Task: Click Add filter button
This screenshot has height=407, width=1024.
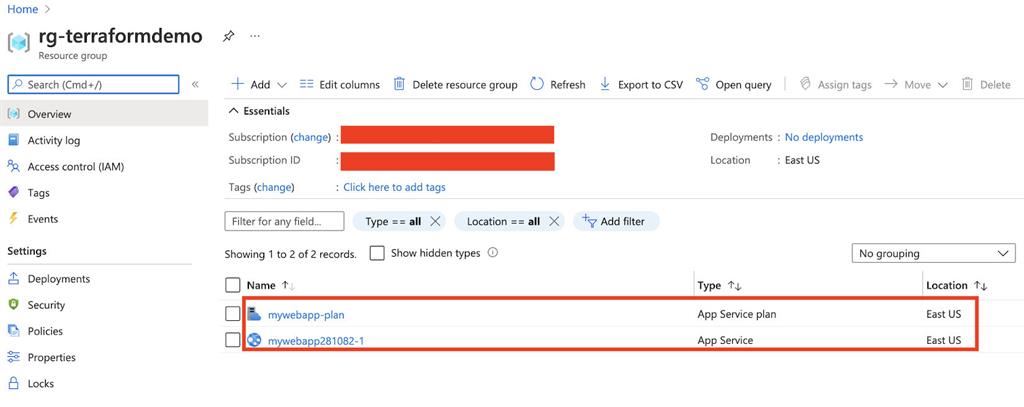Action: (616, 221)
